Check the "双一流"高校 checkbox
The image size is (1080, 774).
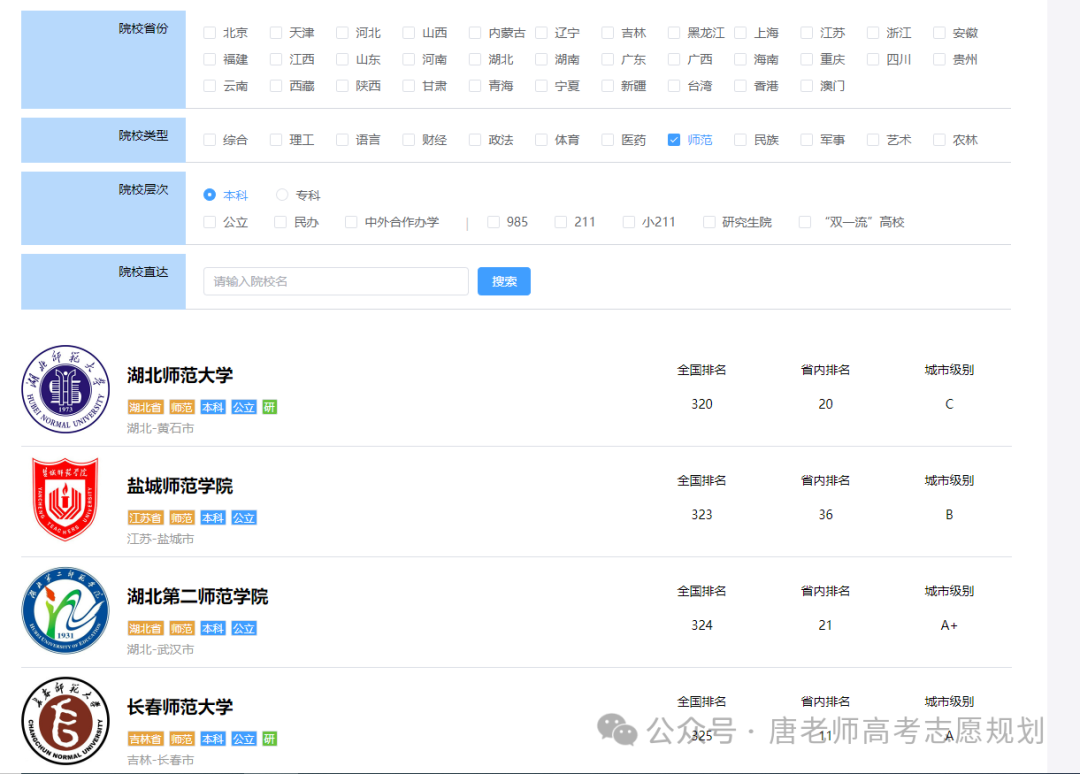(x=804, y=222)
